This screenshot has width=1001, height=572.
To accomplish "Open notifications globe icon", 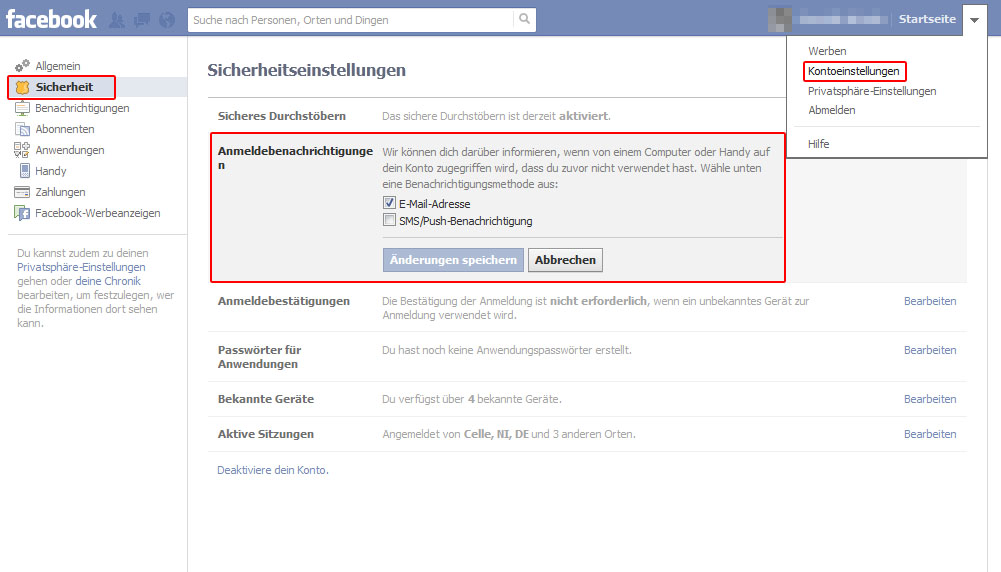I will pos(167,20).
